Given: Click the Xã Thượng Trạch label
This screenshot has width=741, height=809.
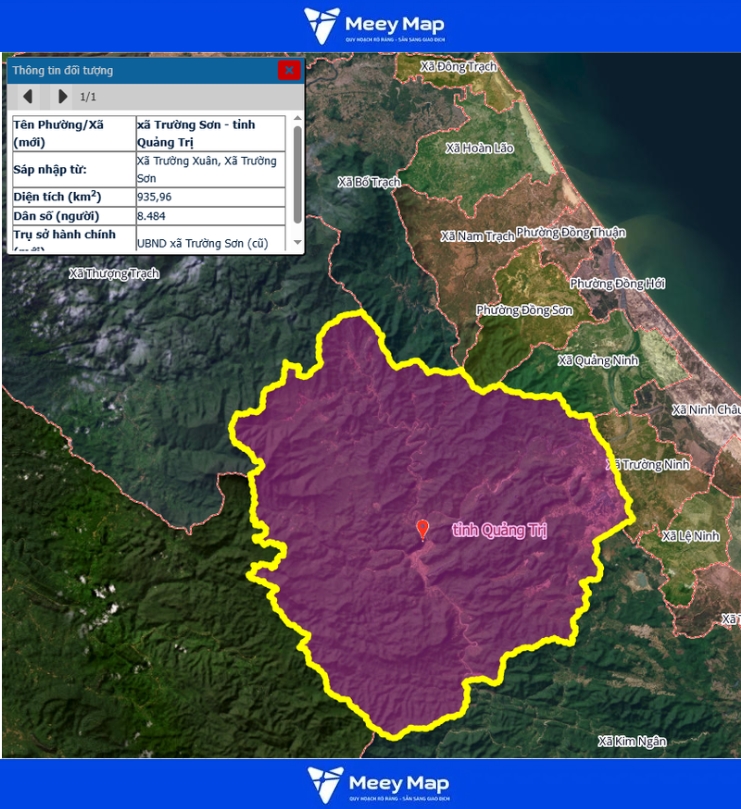Looking at the screenshot, I should pos(114,273).
